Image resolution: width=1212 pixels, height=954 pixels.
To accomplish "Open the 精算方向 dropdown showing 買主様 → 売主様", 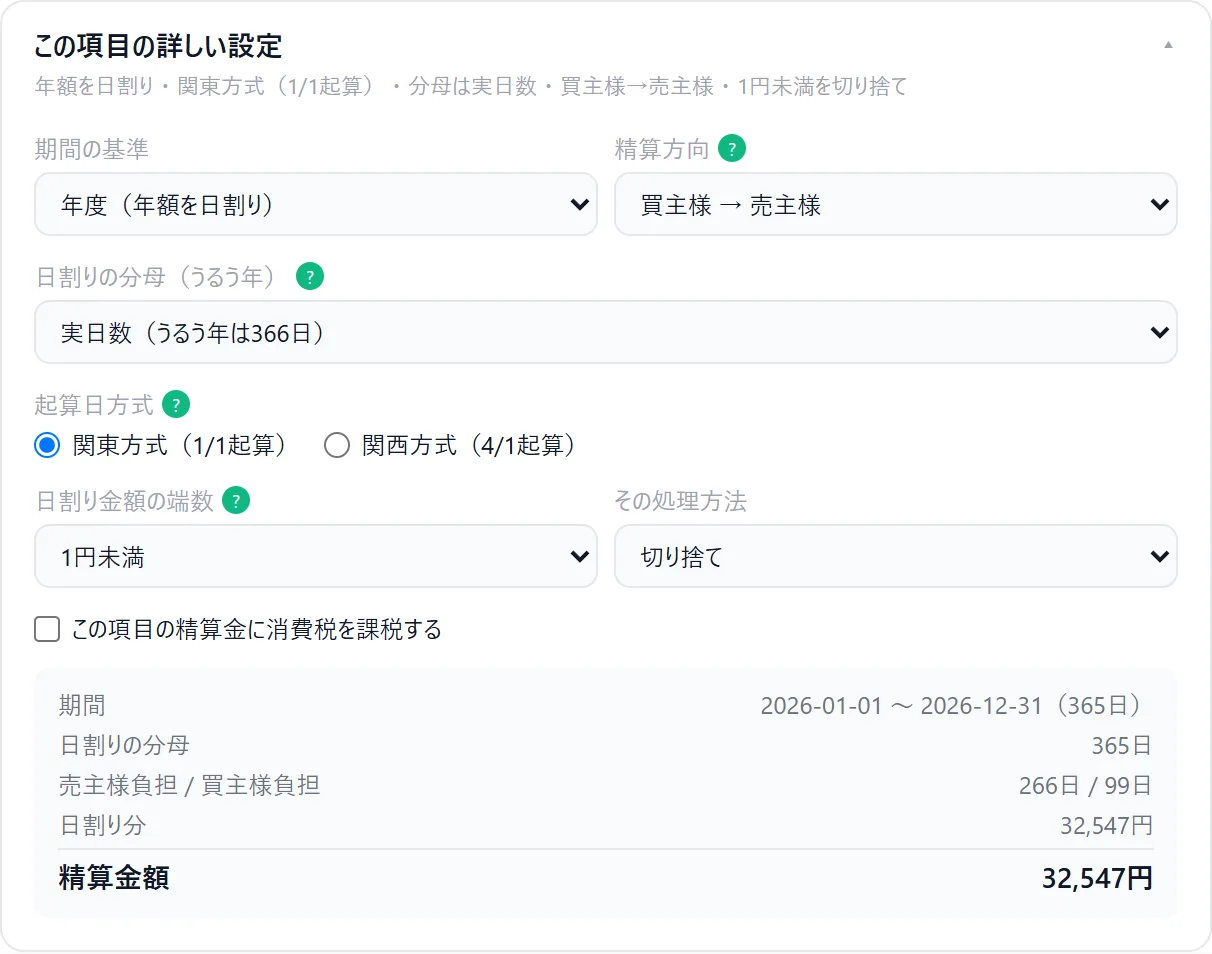I will [896, 204].
